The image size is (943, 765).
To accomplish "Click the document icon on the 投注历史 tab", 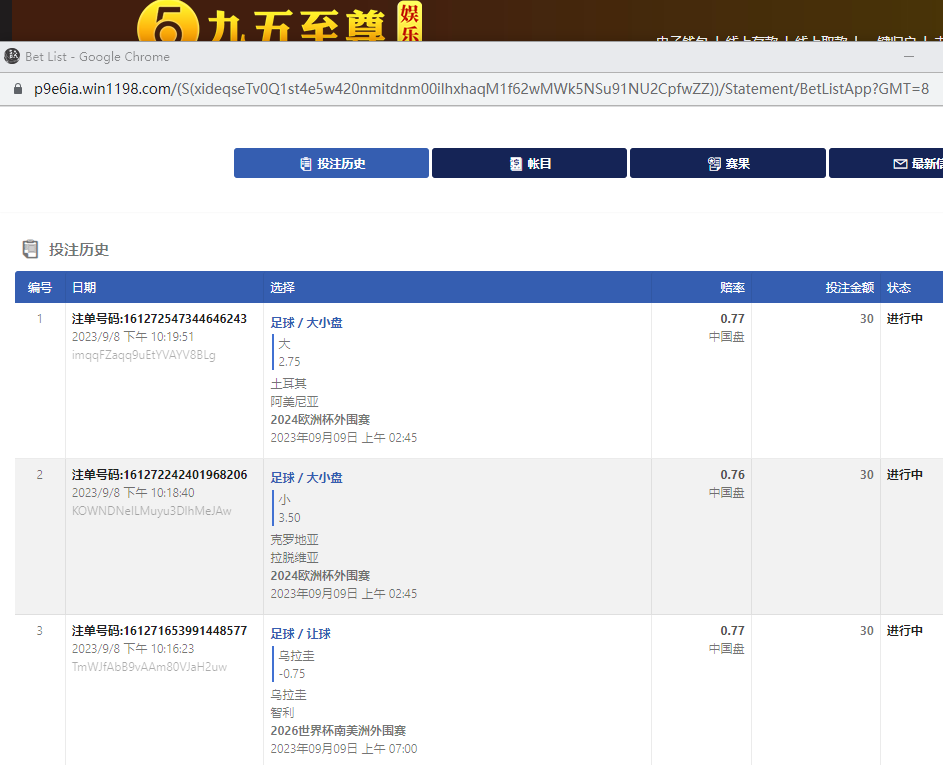I will click(306, 164).
